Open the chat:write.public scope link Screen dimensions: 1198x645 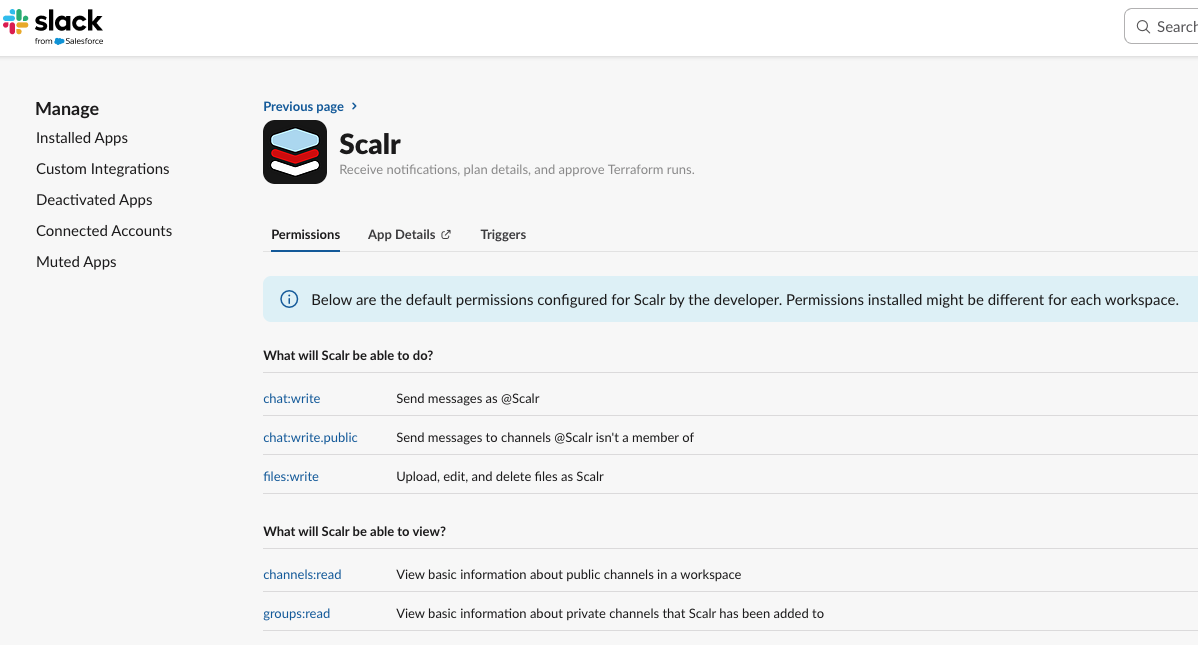click(310, 437)
